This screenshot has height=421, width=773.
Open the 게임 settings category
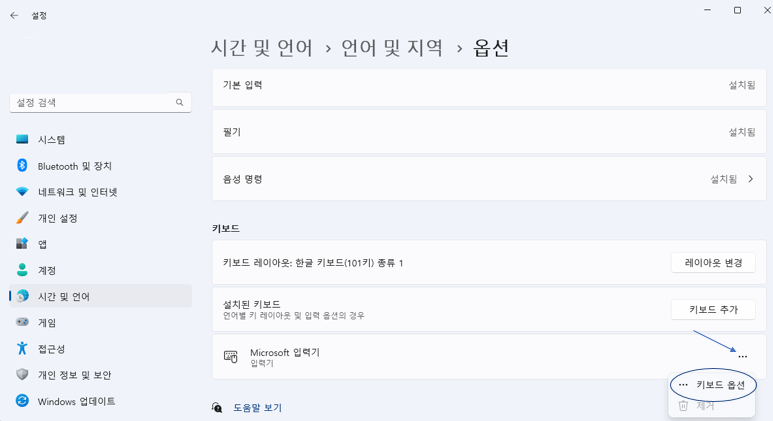coord(46,323)
